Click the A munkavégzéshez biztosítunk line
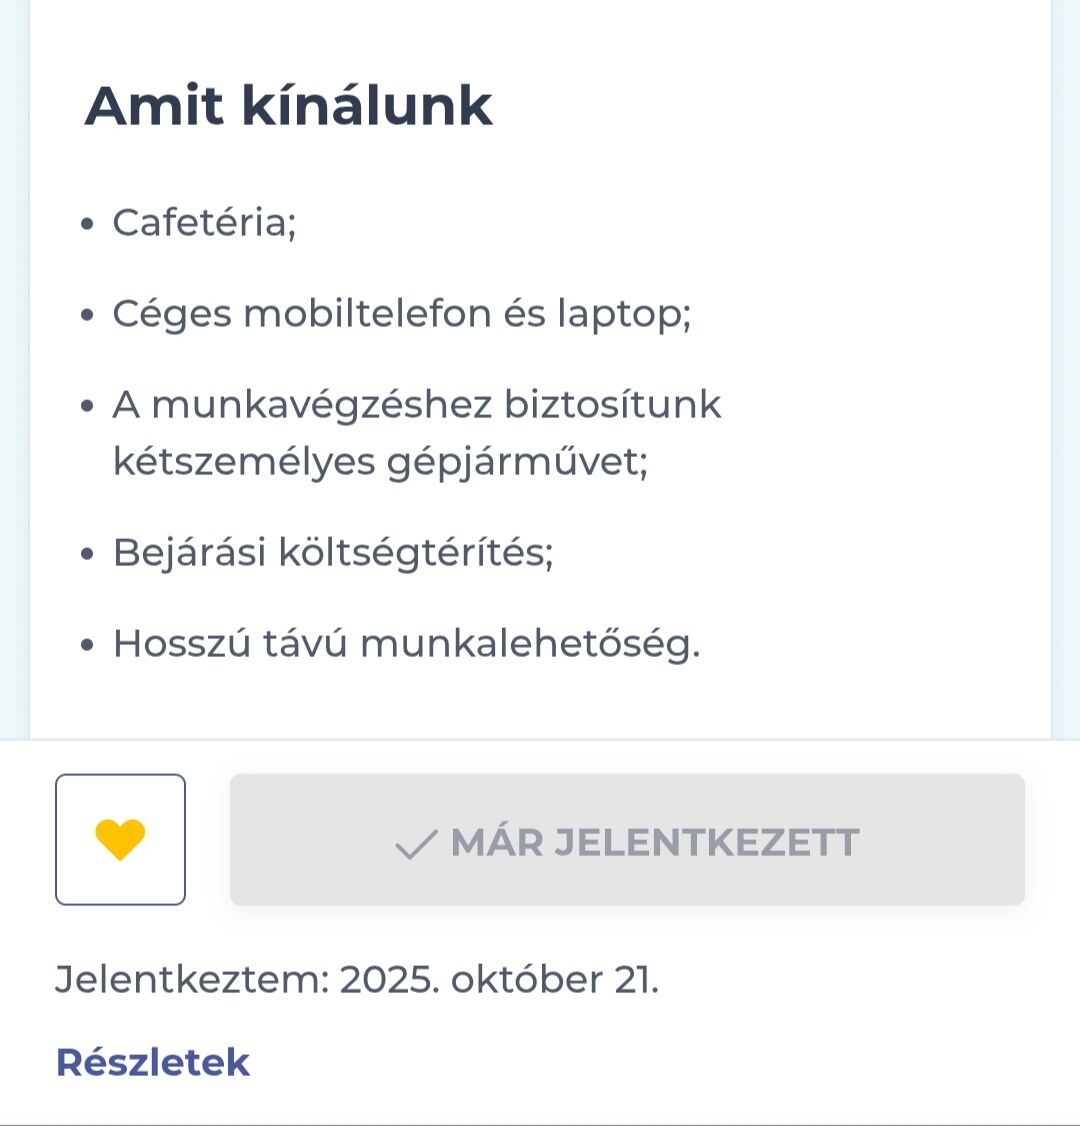The image size is (1080, 1126). (416, 405)
